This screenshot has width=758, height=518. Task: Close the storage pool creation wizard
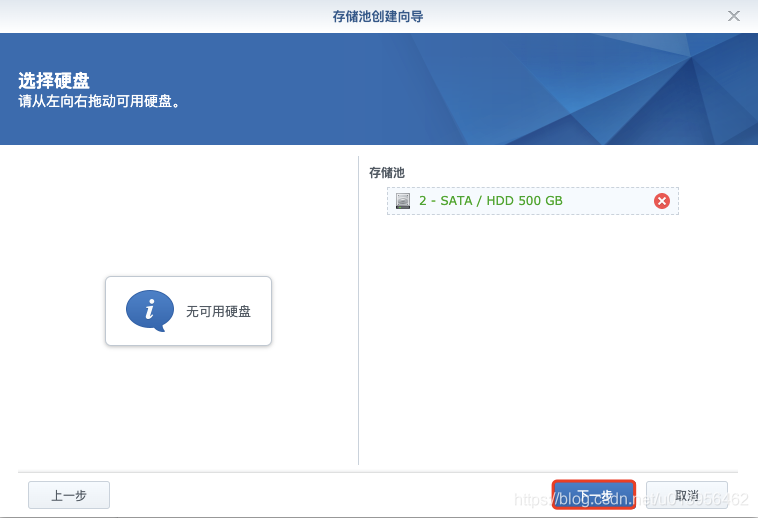tap(734, 16)
